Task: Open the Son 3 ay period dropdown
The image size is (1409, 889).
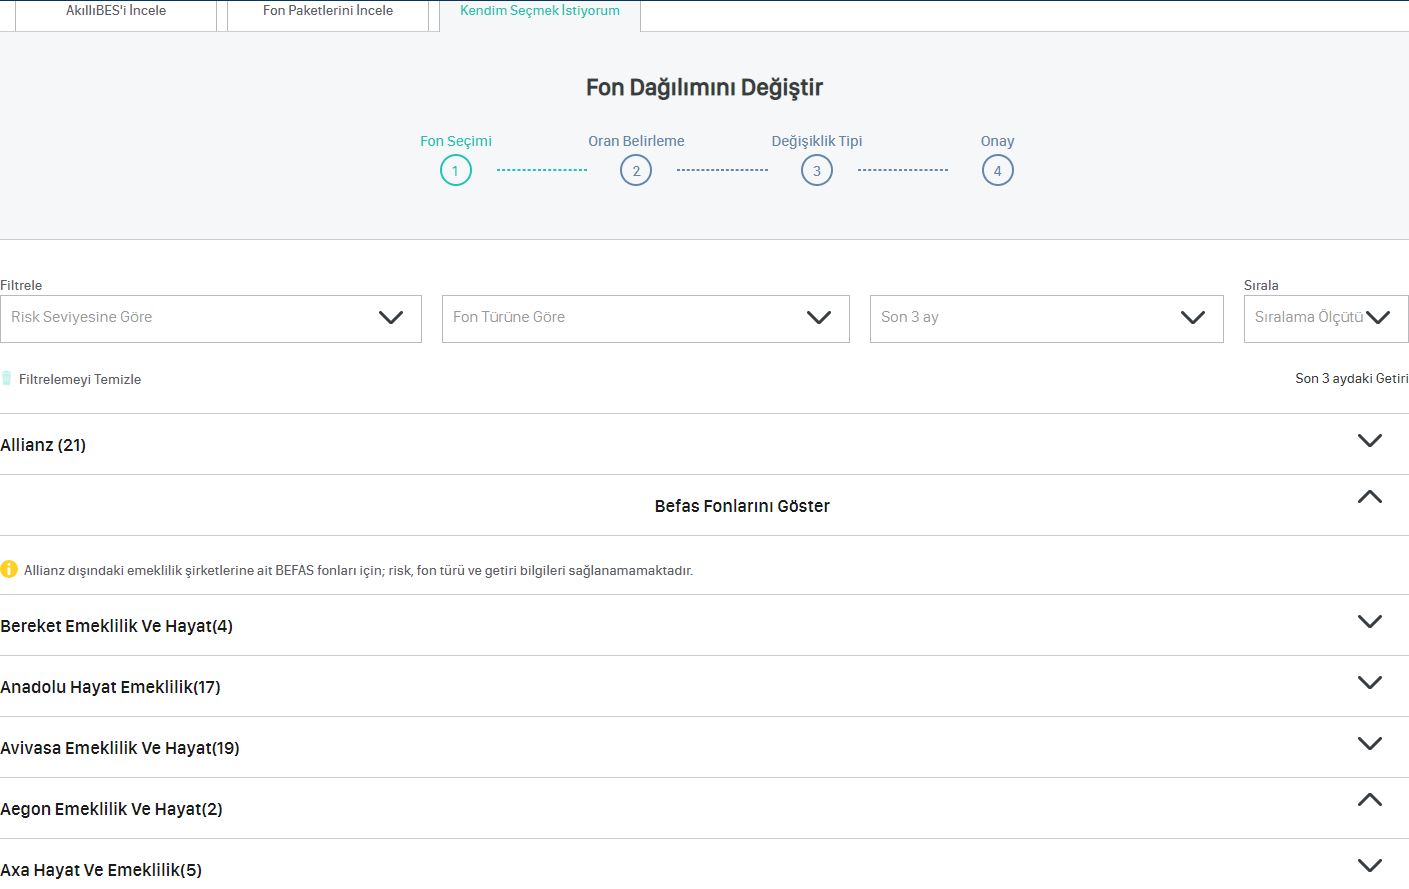Action: [1047, 319]
